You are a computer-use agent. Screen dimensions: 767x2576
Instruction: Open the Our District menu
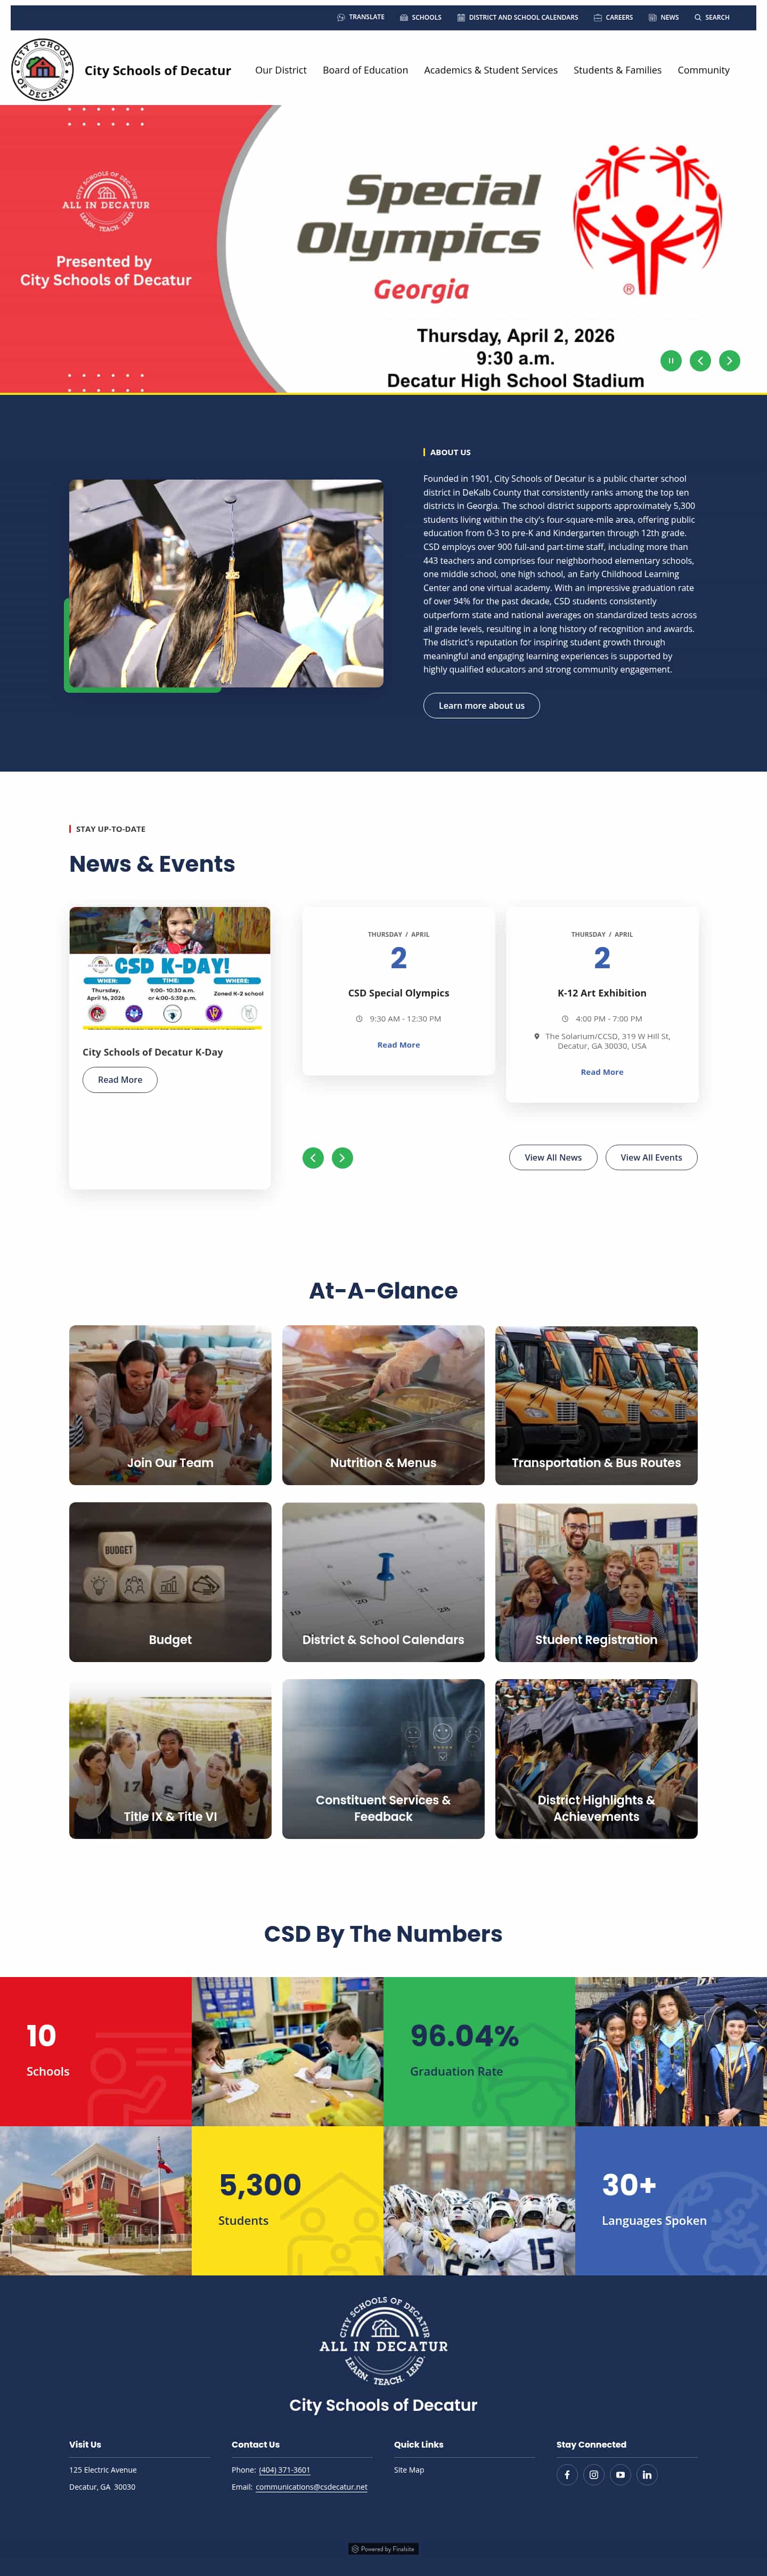click(281, 70)
